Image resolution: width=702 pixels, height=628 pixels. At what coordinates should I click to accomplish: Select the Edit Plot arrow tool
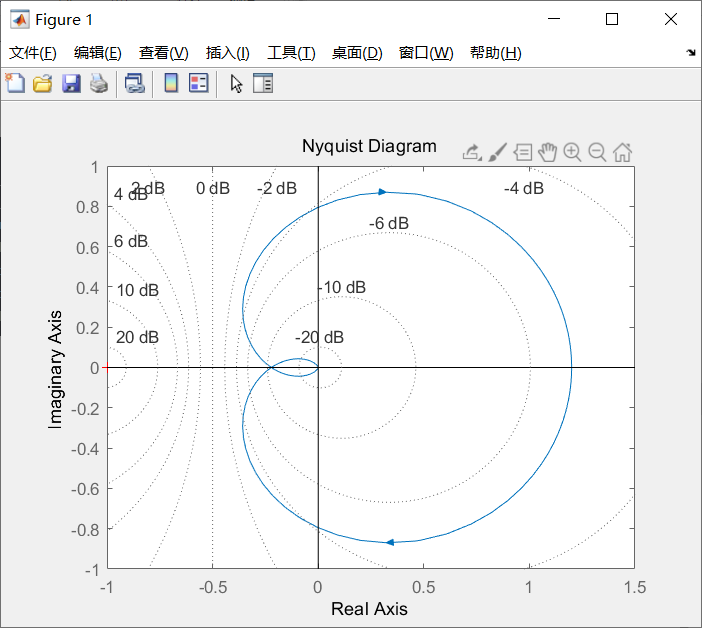click(236, 84)
